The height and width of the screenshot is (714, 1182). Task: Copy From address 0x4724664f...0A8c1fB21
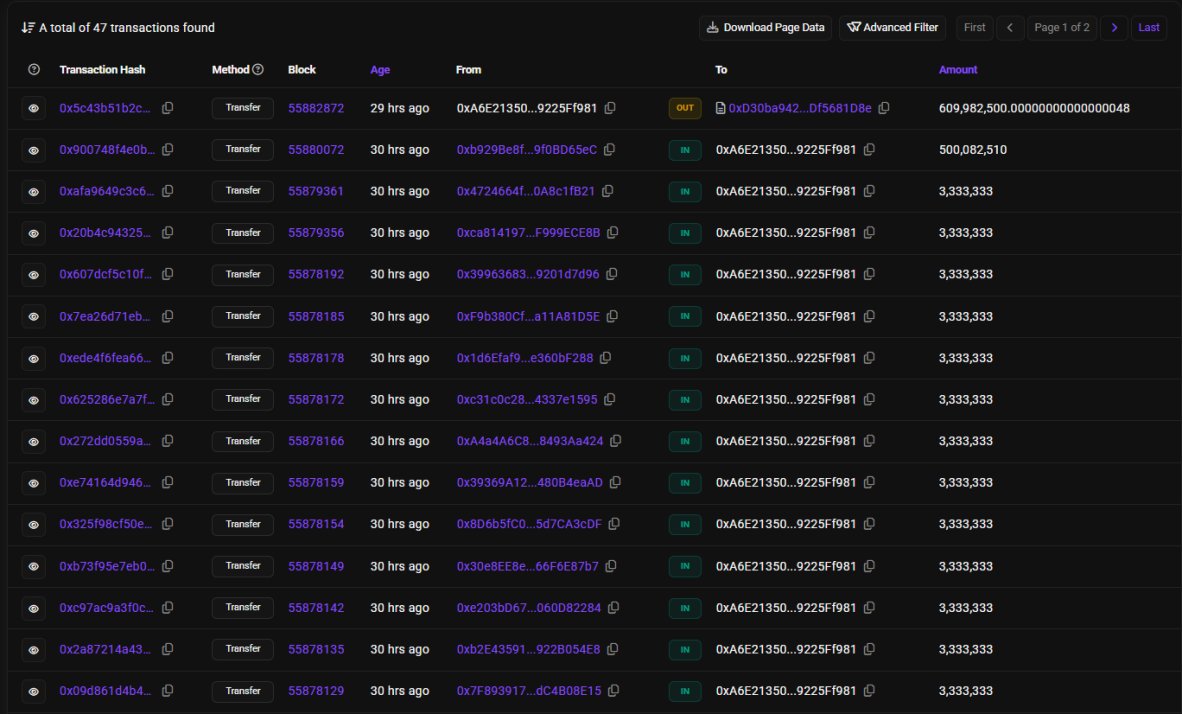pyautogui.click(x=608, y=191)
